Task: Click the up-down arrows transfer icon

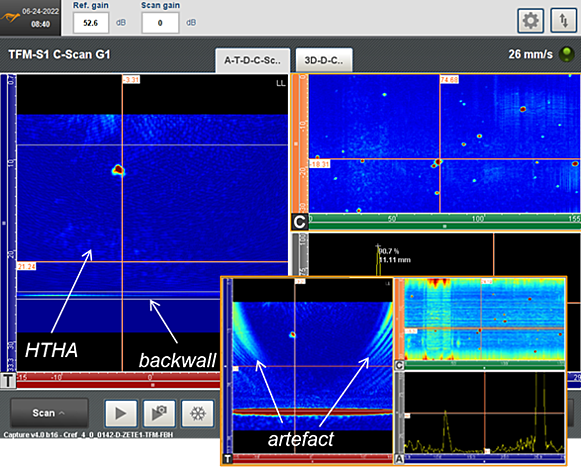Action: click(564, 21)
